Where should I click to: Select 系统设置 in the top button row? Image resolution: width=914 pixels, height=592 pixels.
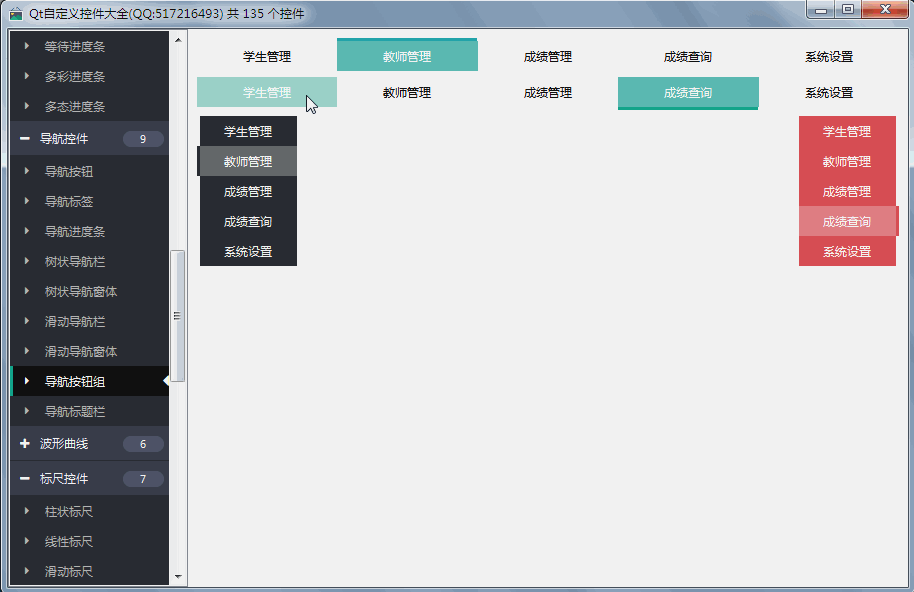(829, 57)
